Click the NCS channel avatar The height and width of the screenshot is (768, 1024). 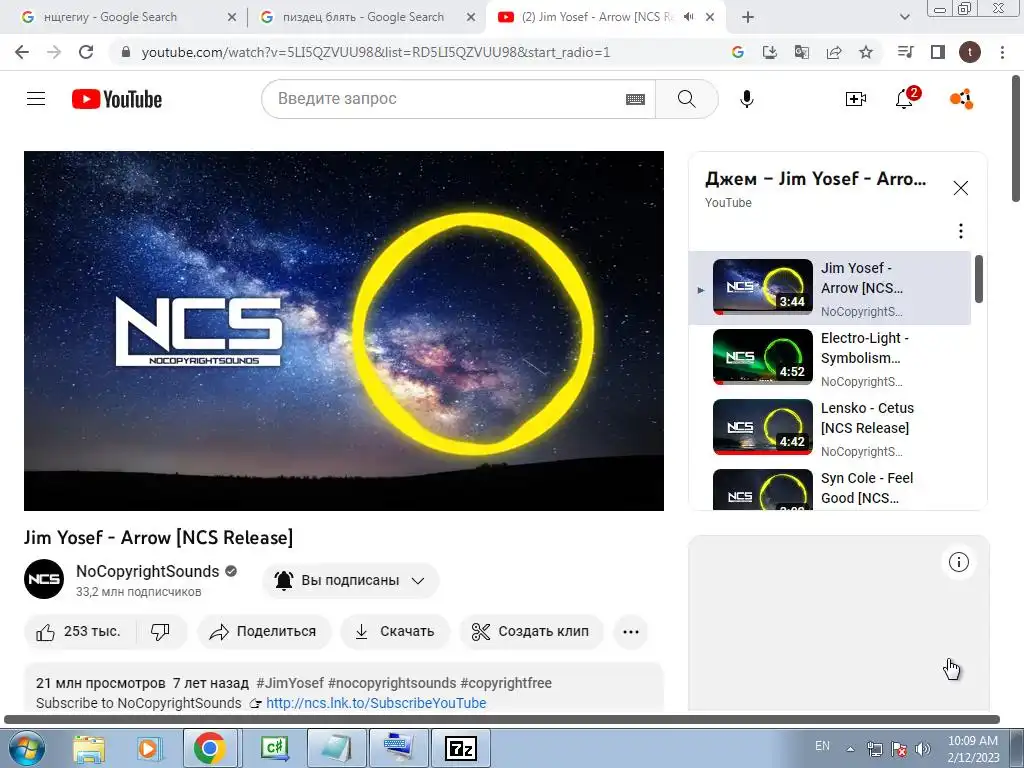(44, 579)
